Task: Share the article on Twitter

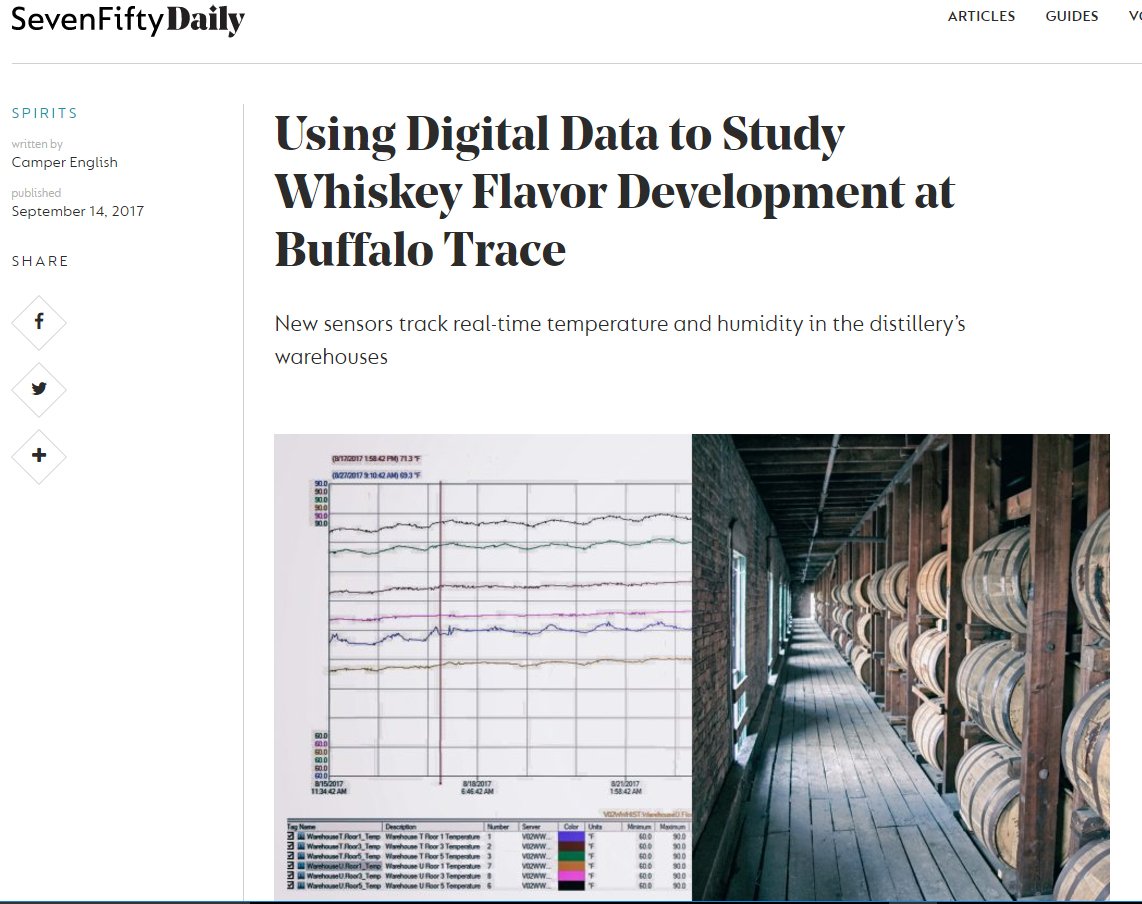Action: (x=39, y=389)
